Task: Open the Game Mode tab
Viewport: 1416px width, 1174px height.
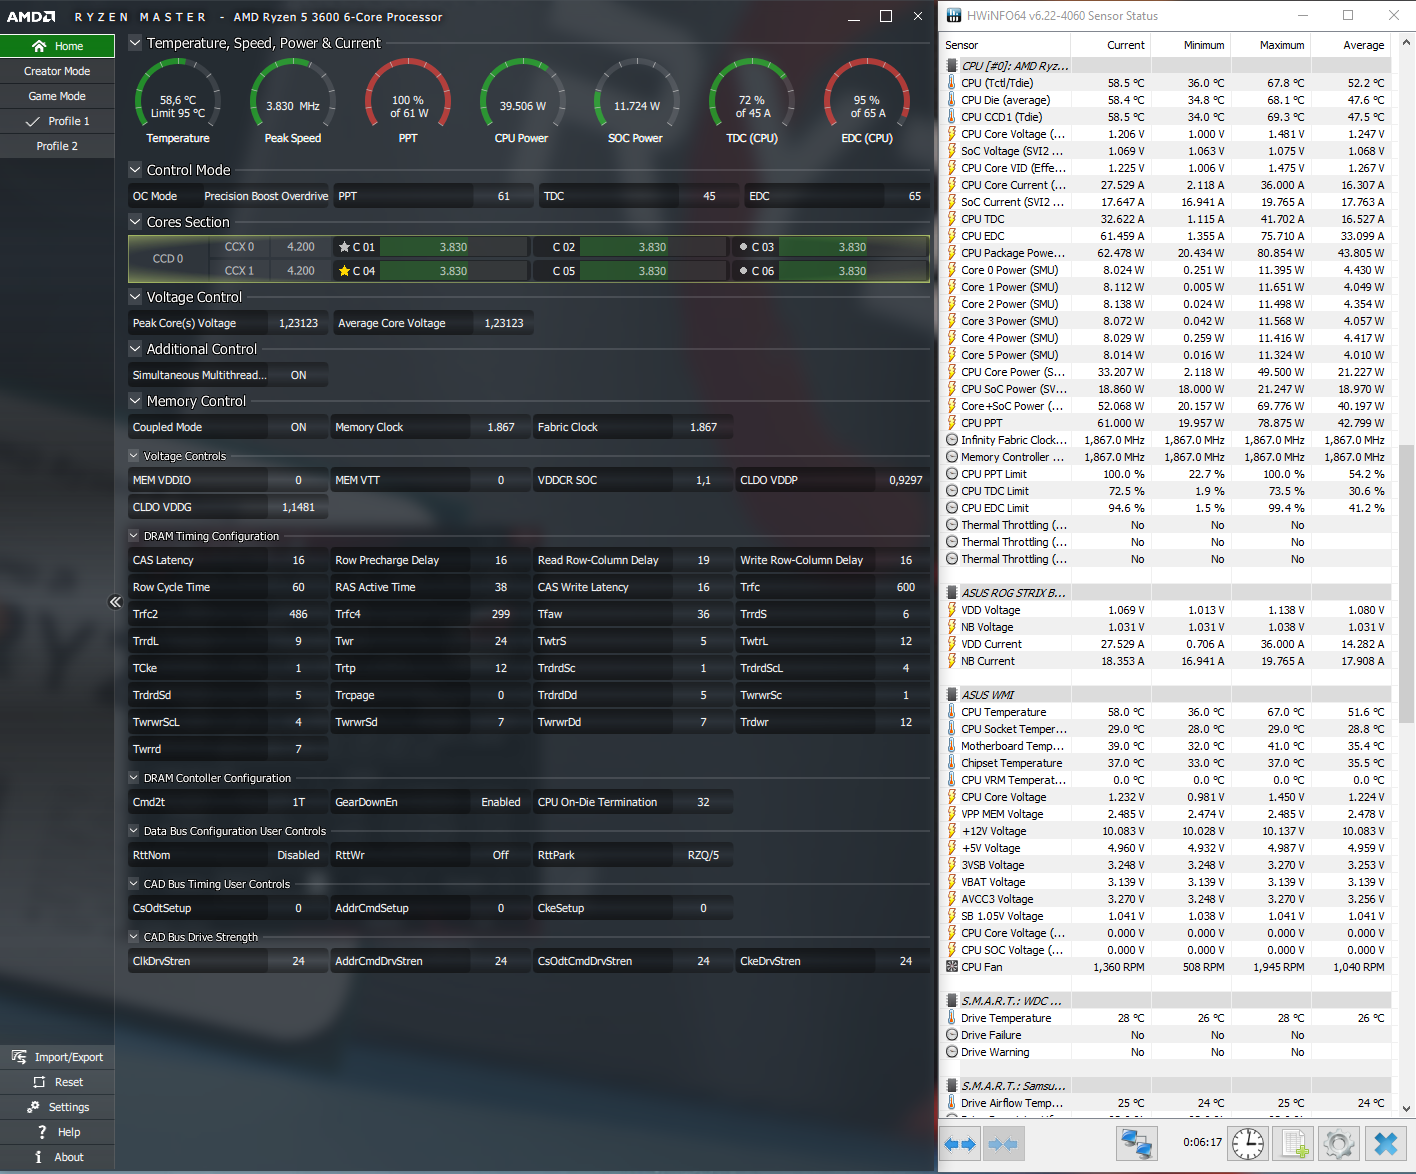Action: pos(57,96)
